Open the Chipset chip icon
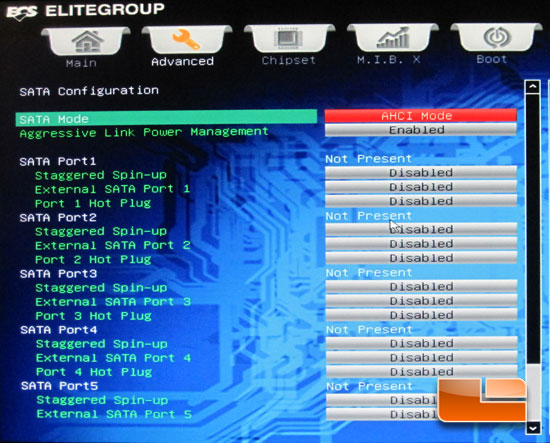The image size is (550, 443). (x=289, y=38)
